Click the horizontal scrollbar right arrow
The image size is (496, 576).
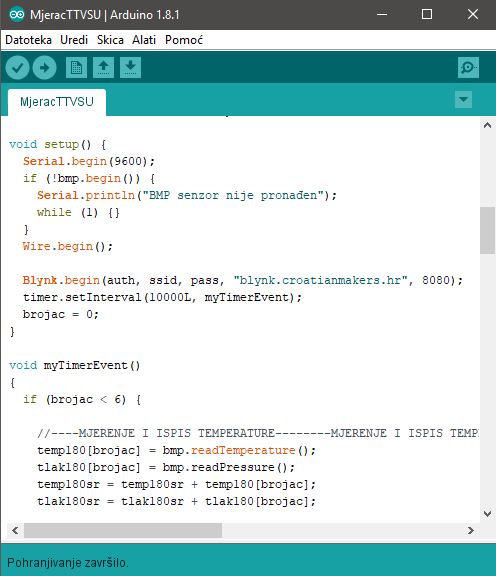pos(471,530)
